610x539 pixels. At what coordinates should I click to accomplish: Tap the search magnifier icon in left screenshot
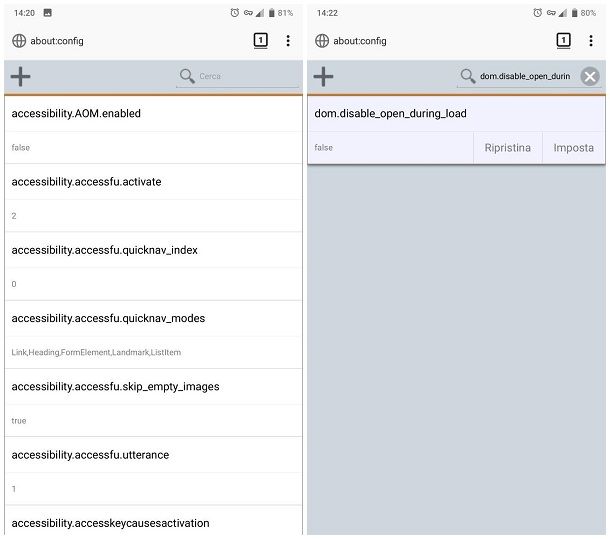(x=187, y=76)
